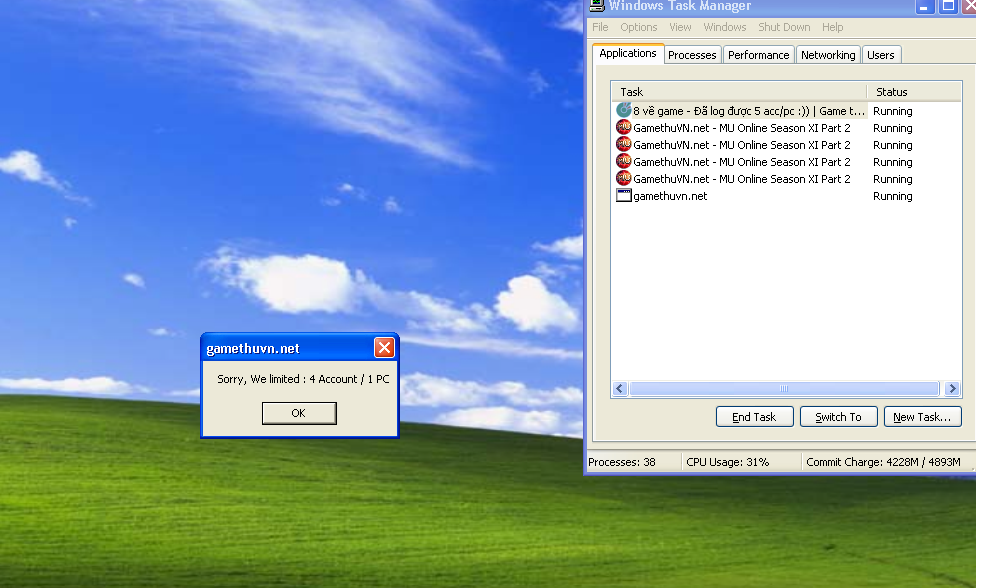The height and width of the screenshot is (588, 983).
Task: Open the View menu
Action: (680, 27)
